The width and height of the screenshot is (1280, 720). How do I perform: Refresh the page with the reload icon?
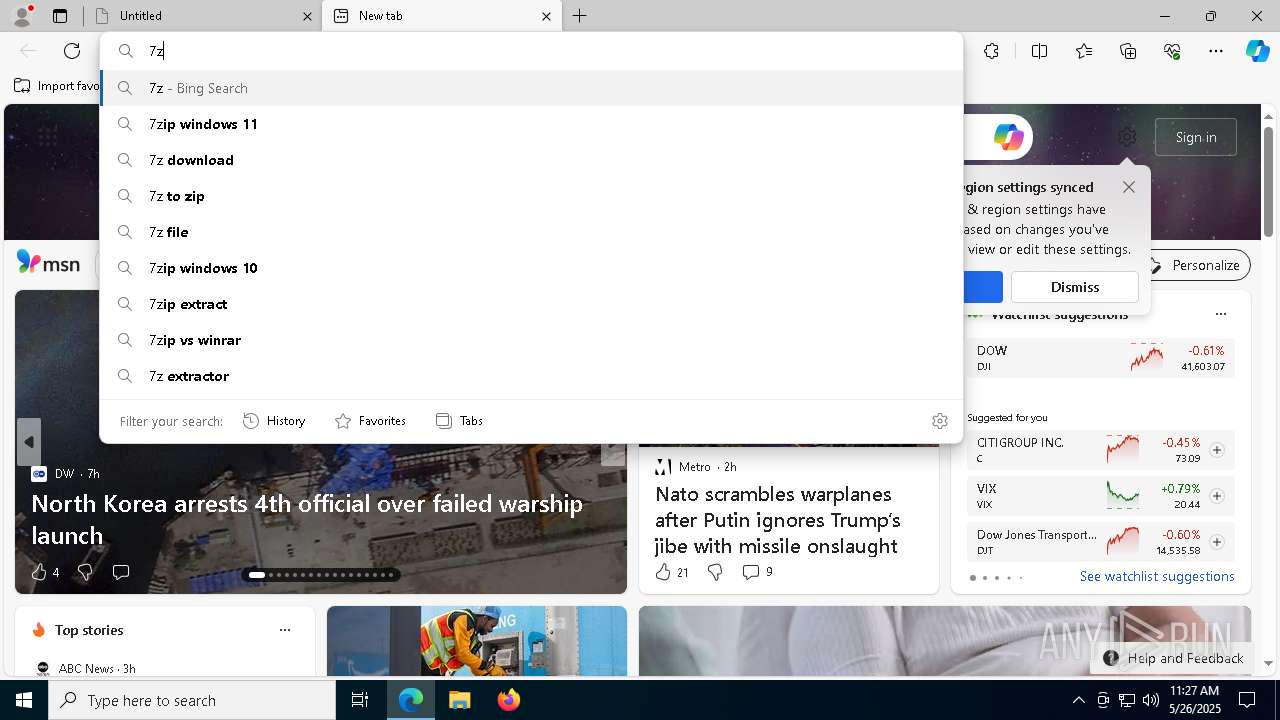[72, 51]
